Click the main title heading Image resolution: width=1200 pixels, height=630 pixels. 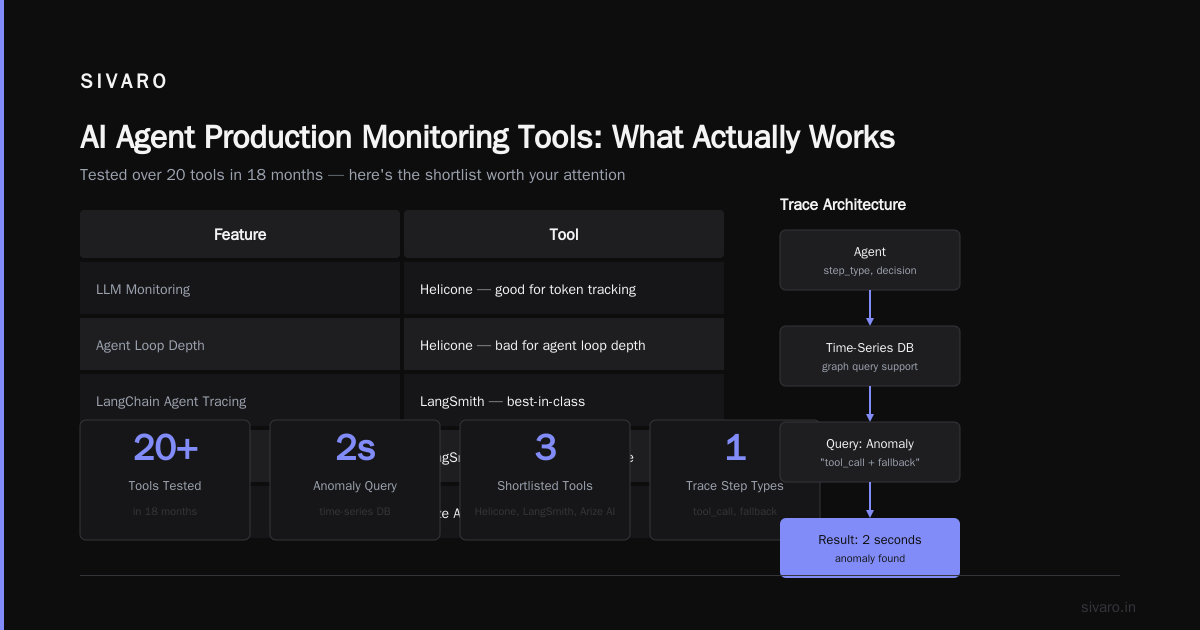(x=487, y=137)
